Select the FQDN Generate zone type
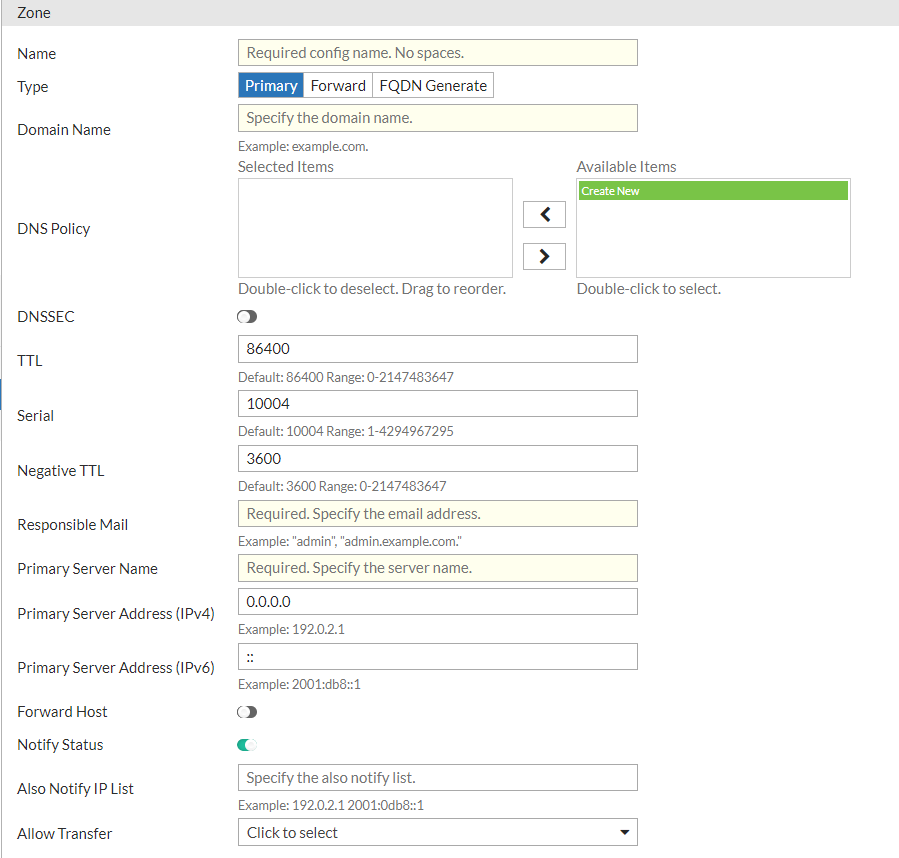This screenshot has height=858, width=899. click(432, 85)
